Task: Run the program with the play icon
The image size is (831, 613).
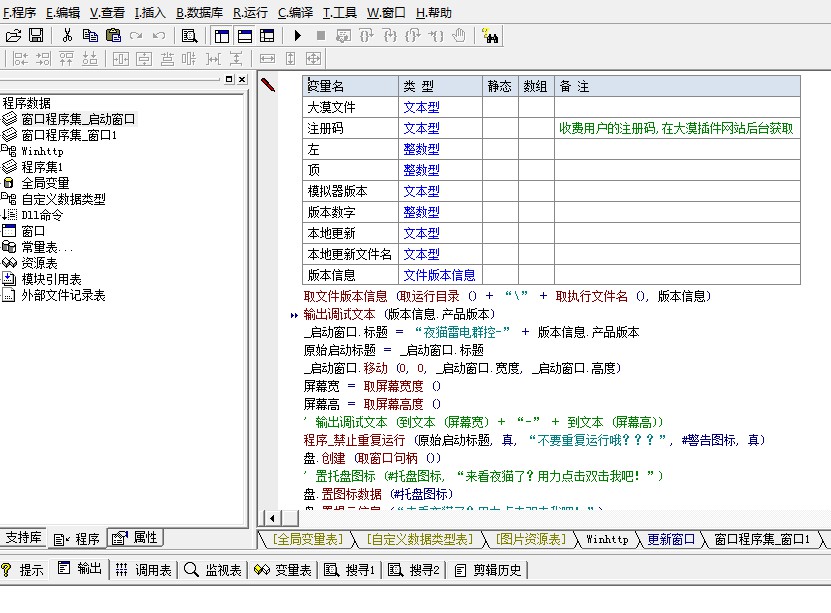Action: coord(298,35)
